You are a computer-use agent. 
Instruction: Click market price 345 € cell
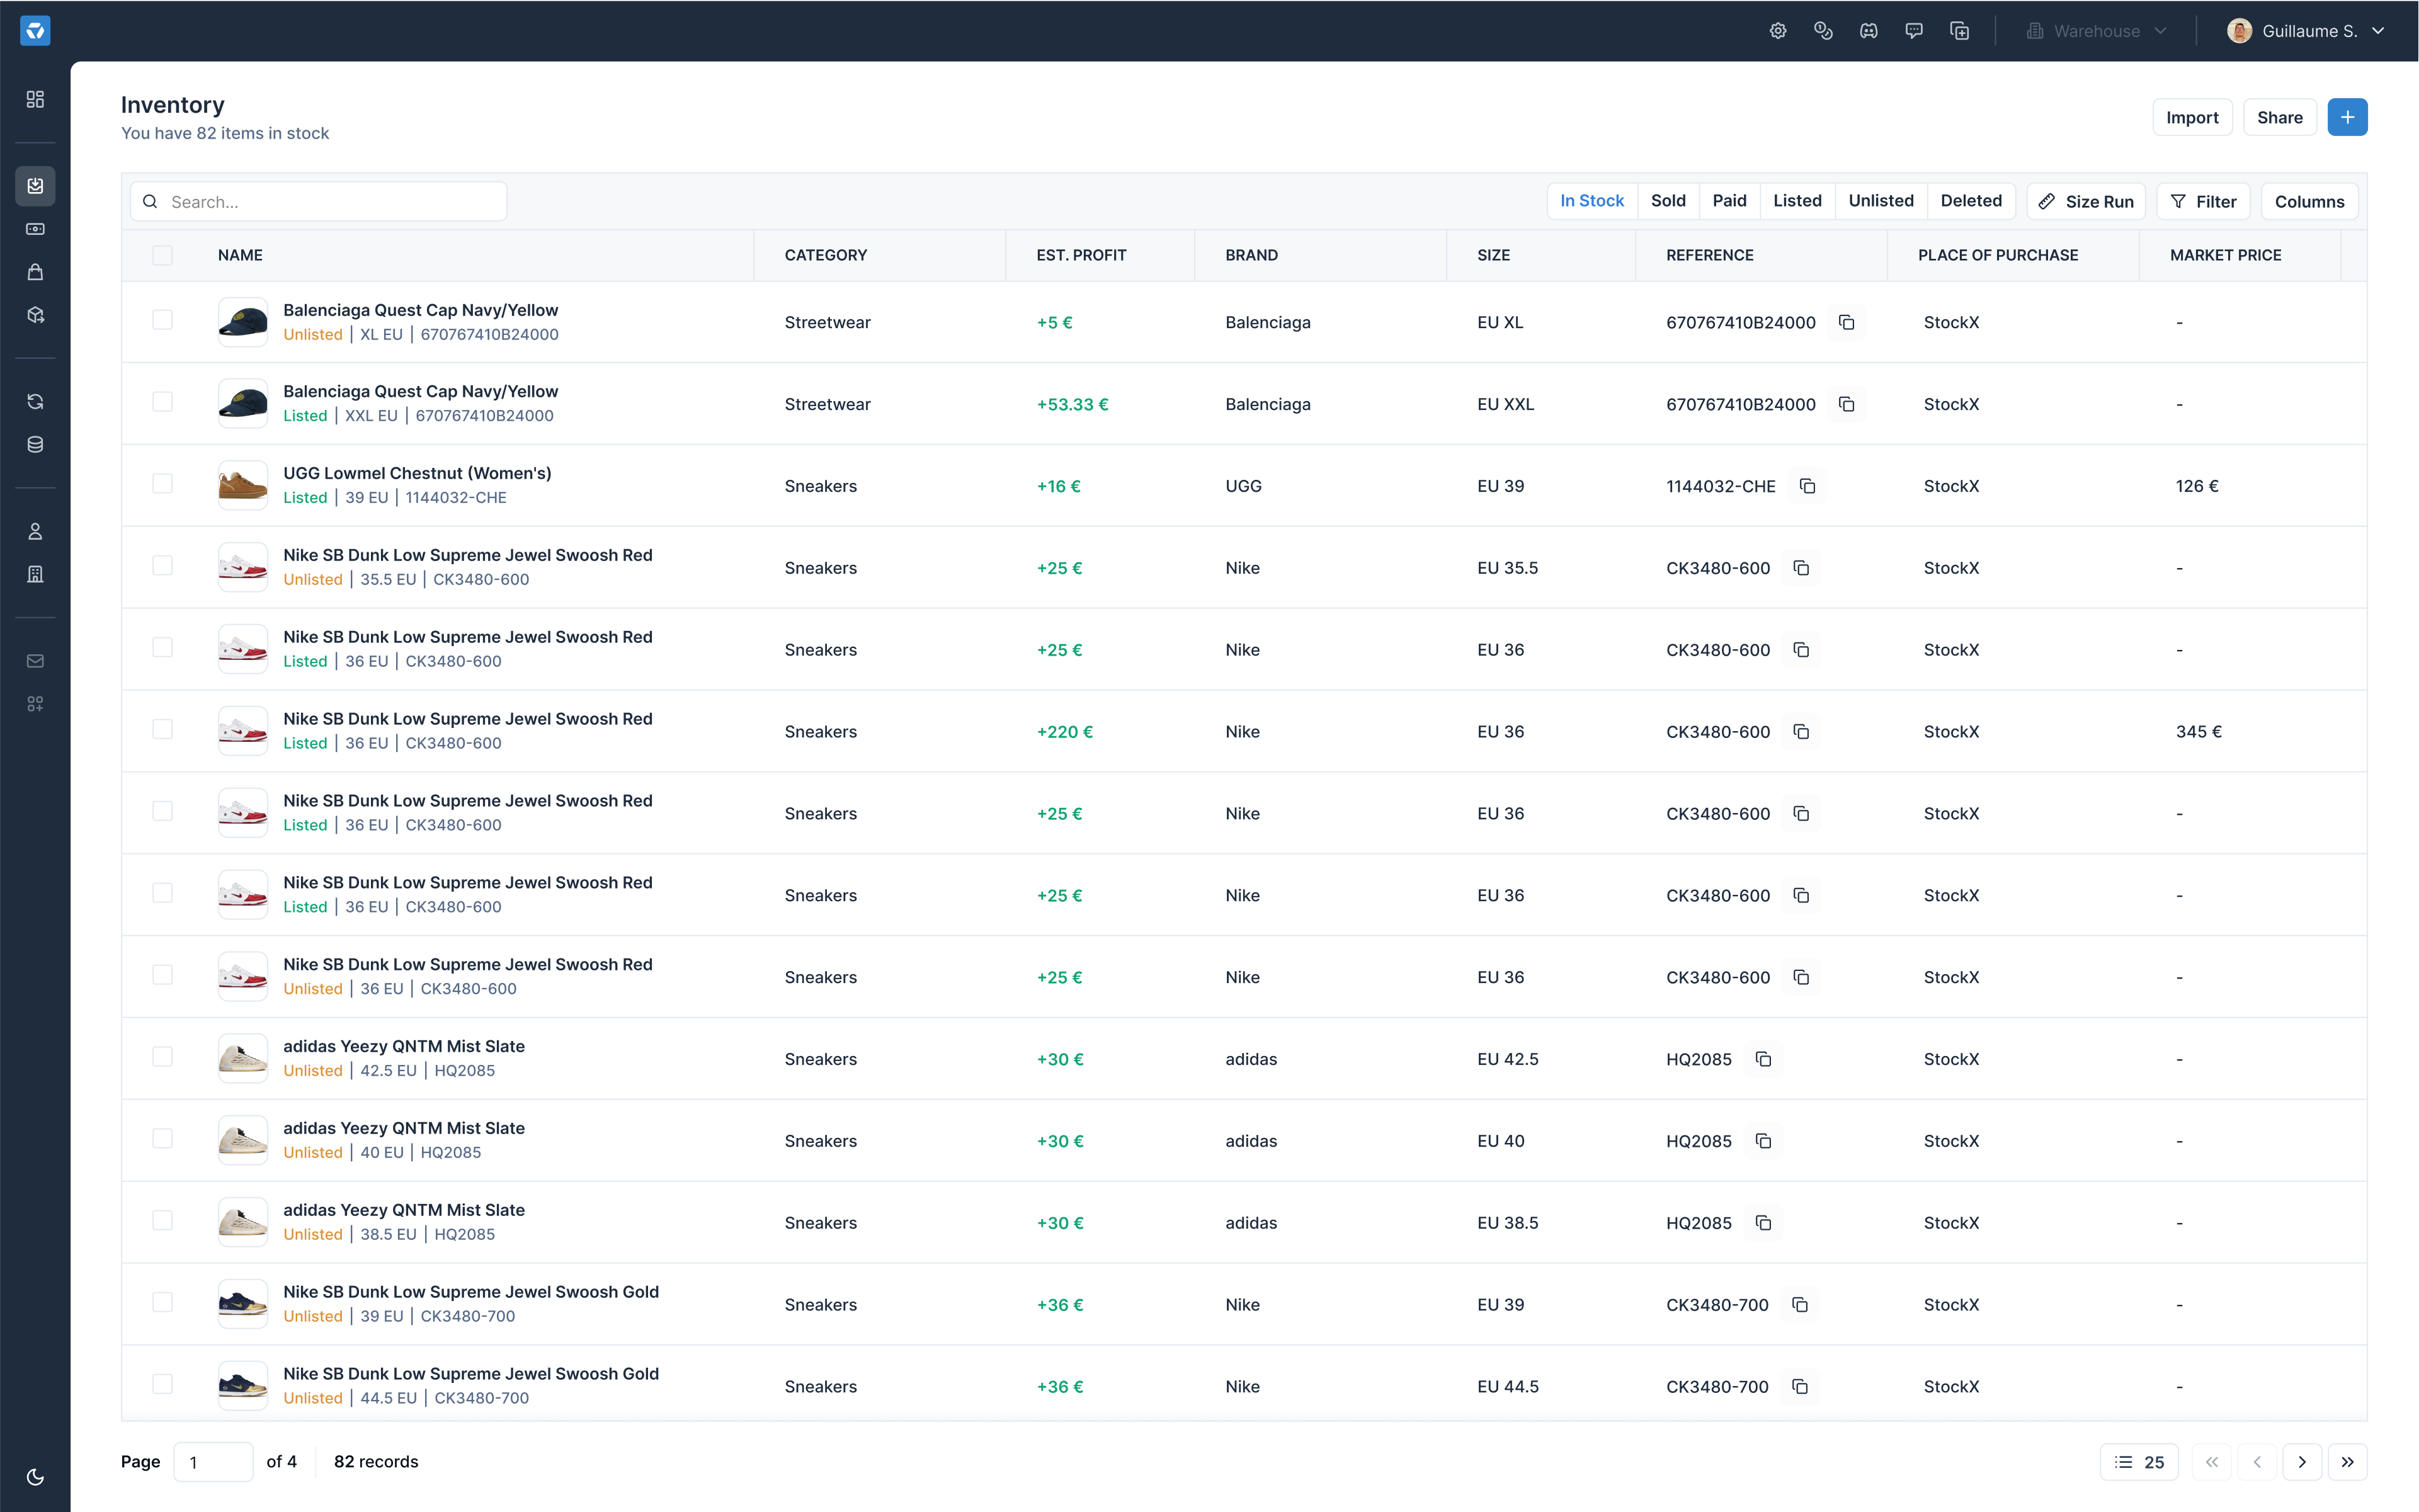coord(2198,732)
